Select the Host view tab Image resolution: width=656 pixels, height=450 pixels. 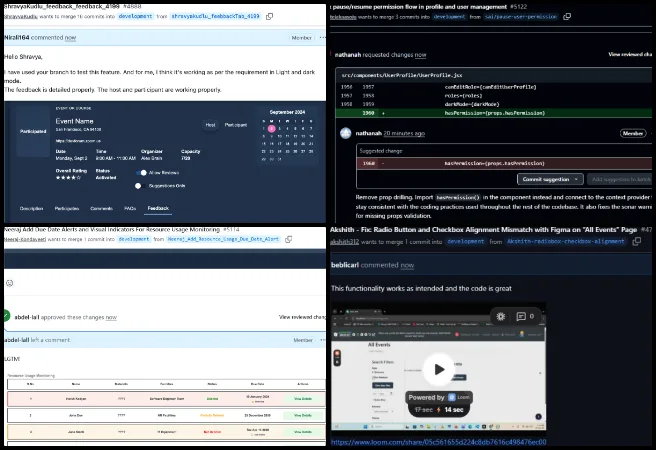coord(210,125)
